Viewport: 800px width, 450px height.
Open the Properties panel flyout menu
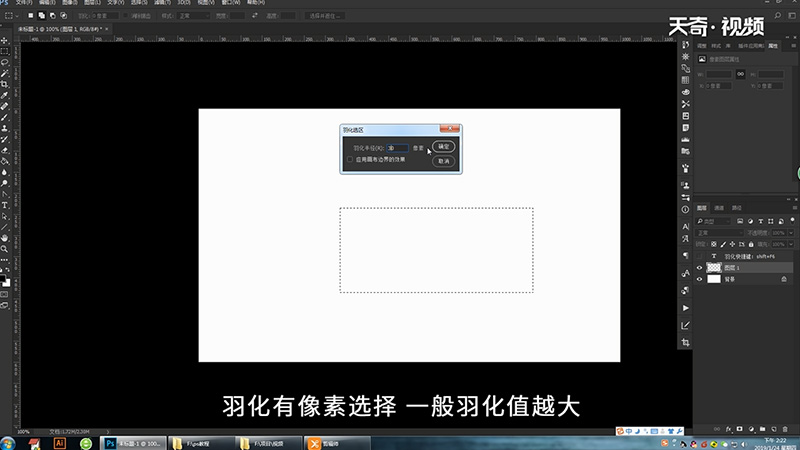click(x=793, y=46)
